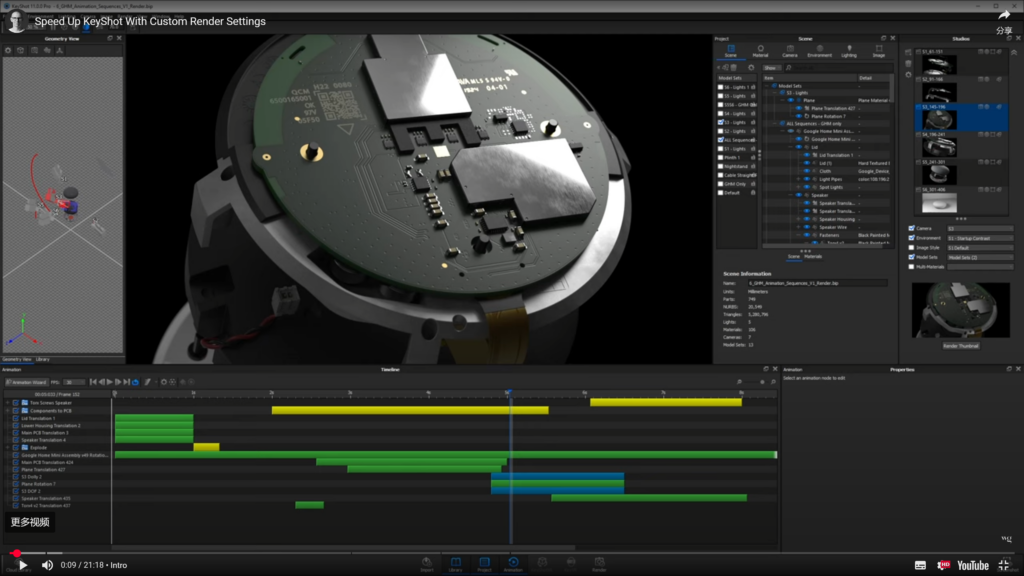Hide the Cloth part in scene tree
1024x576 pixels.
click(x=807, y=171)
